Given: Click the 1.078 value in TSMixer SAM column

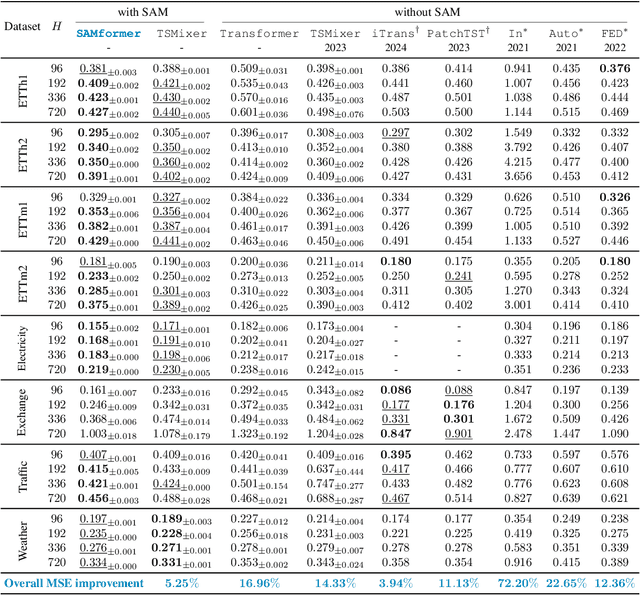Looking at the screenshot, I should (x=182, y=434).
